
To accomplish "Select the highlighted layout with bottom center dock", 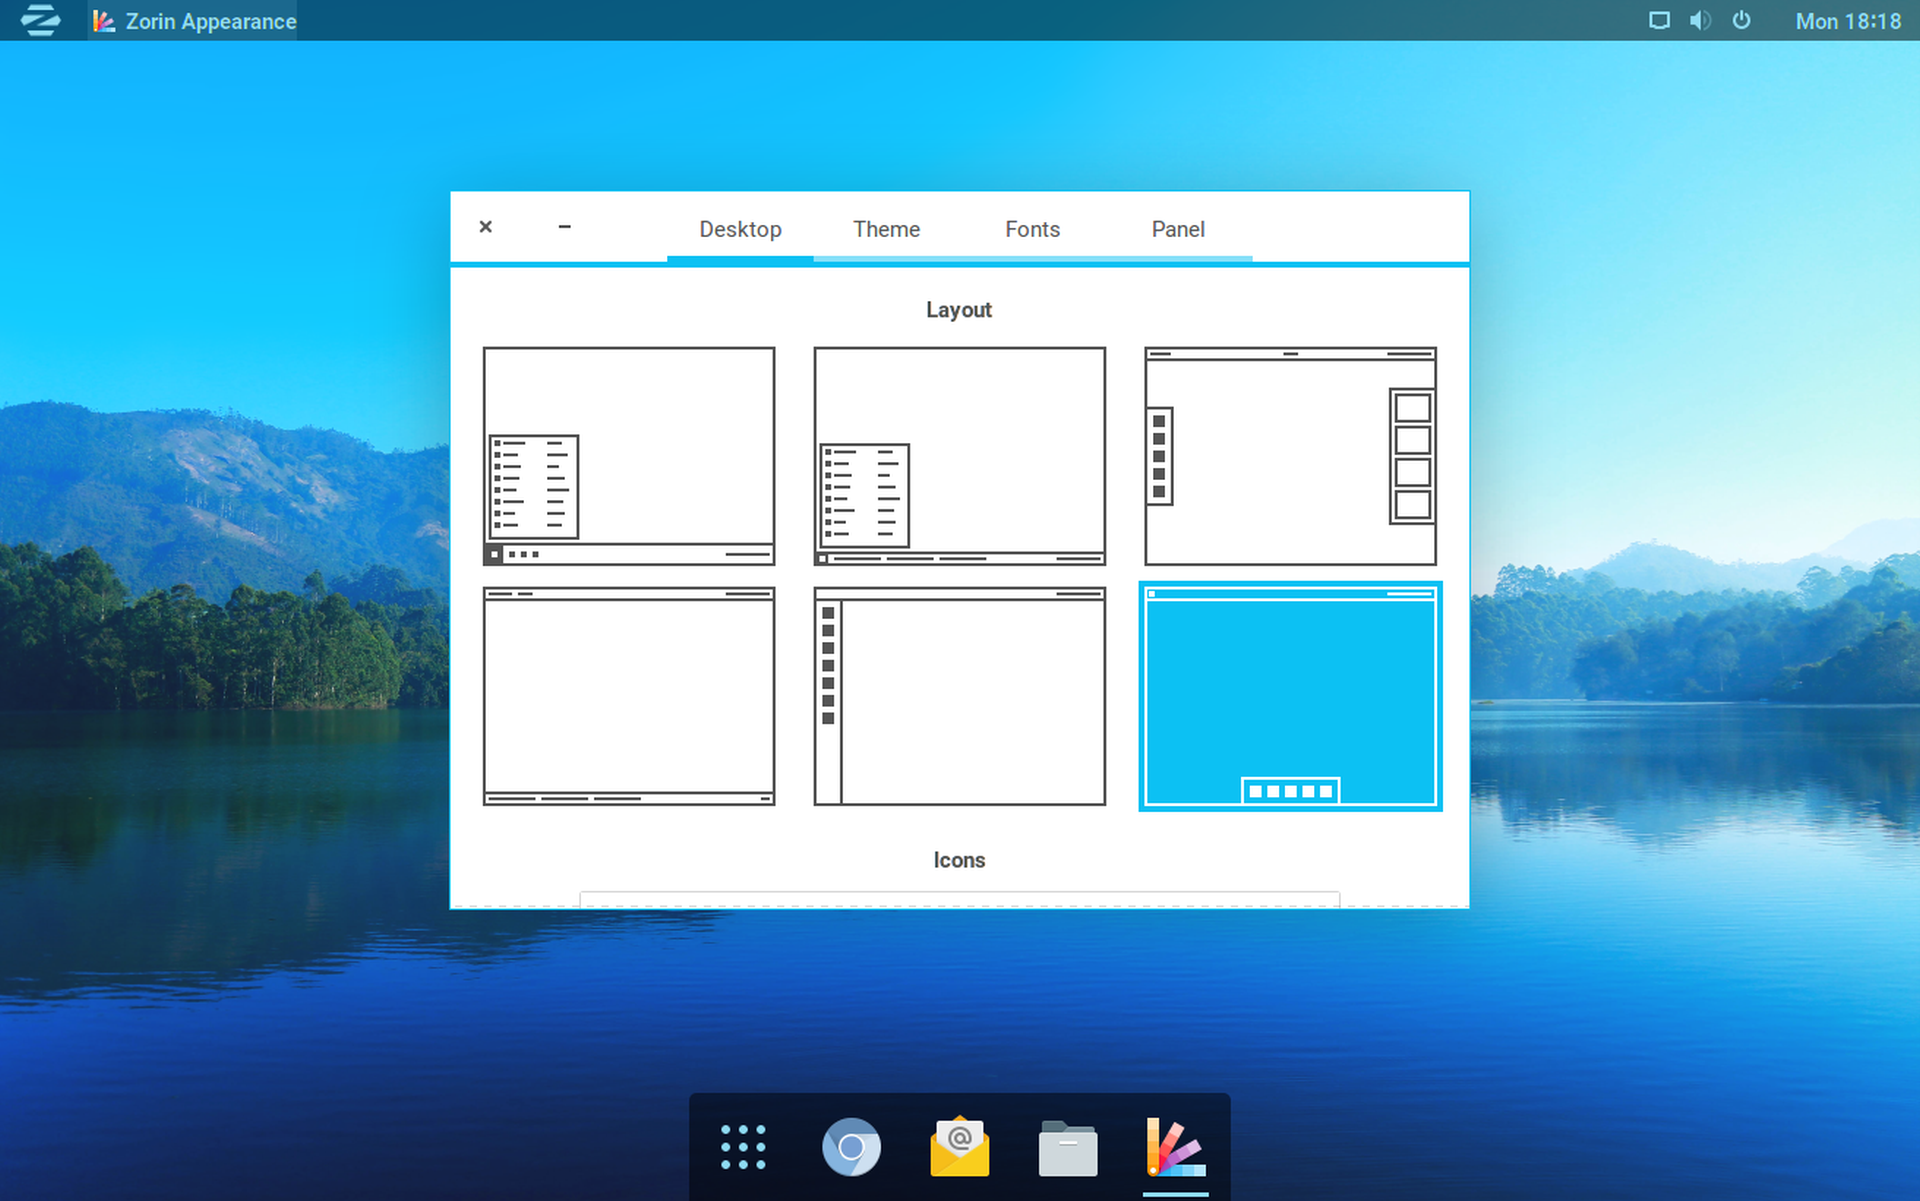I will pyautogui.click(x=1291, y=696).
